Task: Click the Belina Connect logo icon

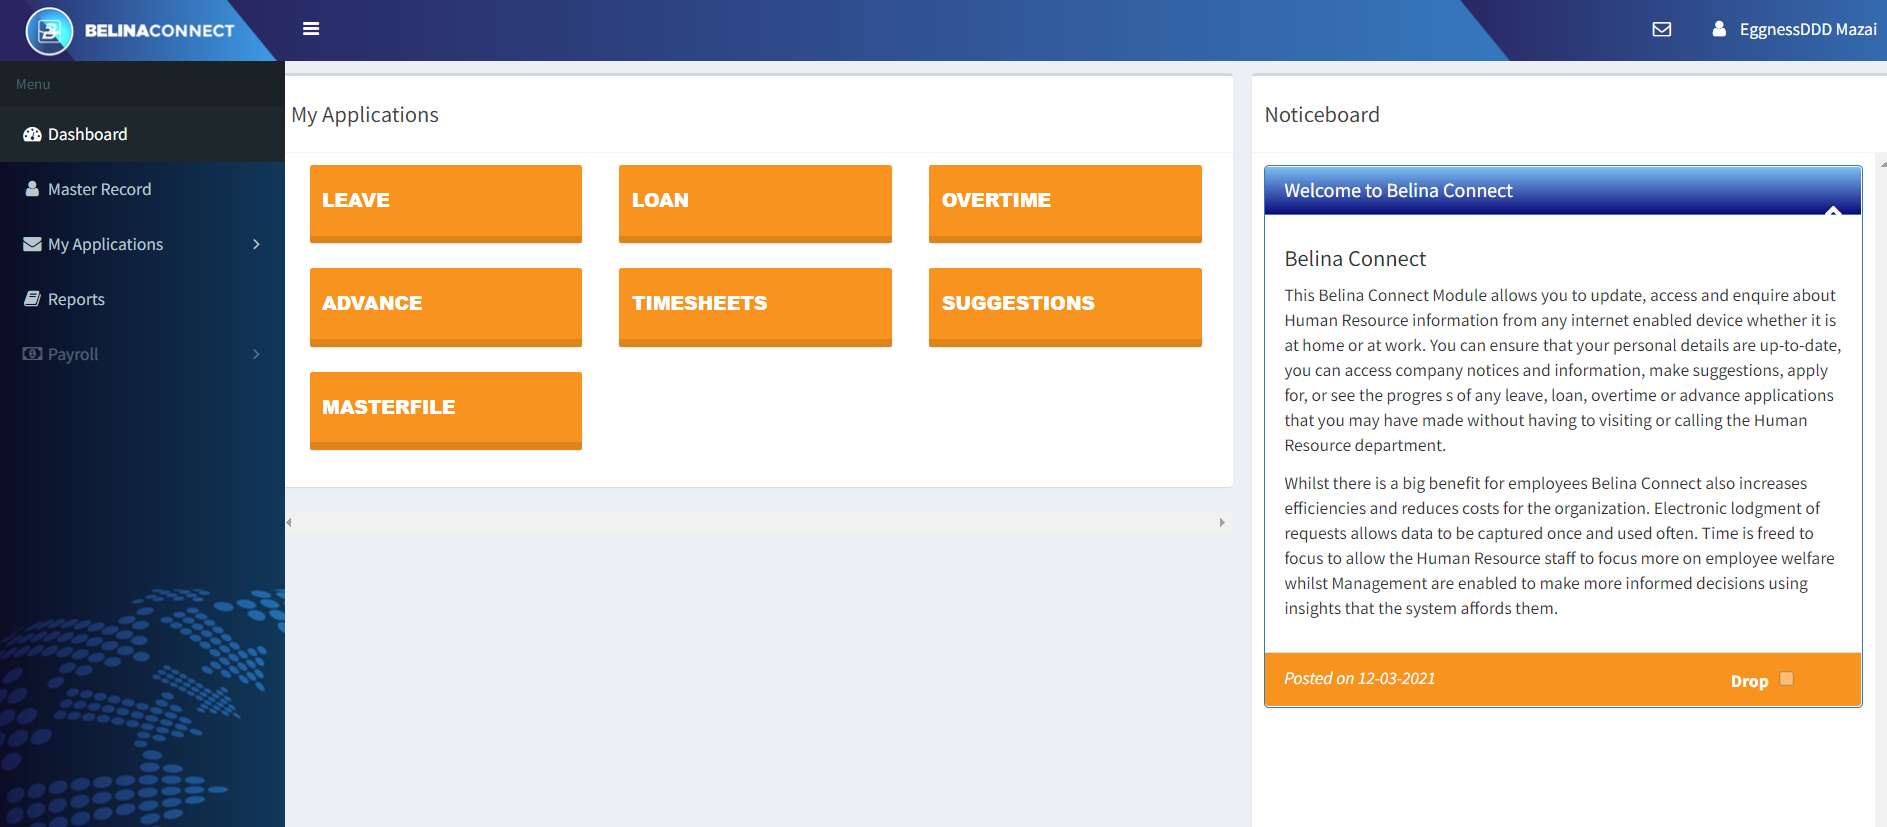Action: pyautogui.click(x=49, y=31)
